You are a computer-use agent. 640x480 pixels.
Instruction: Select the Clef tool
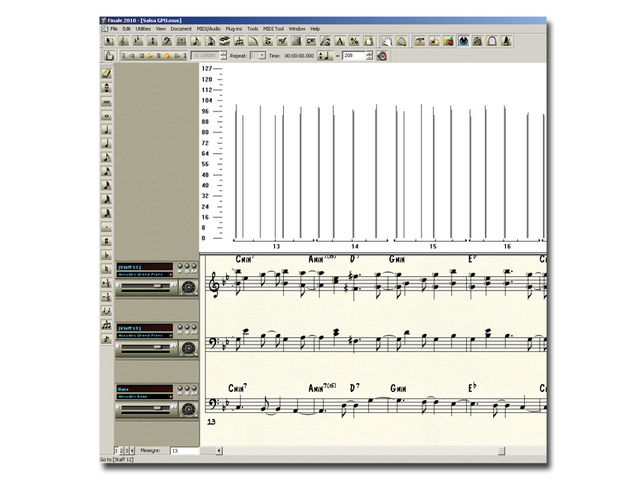click(167, 41)
